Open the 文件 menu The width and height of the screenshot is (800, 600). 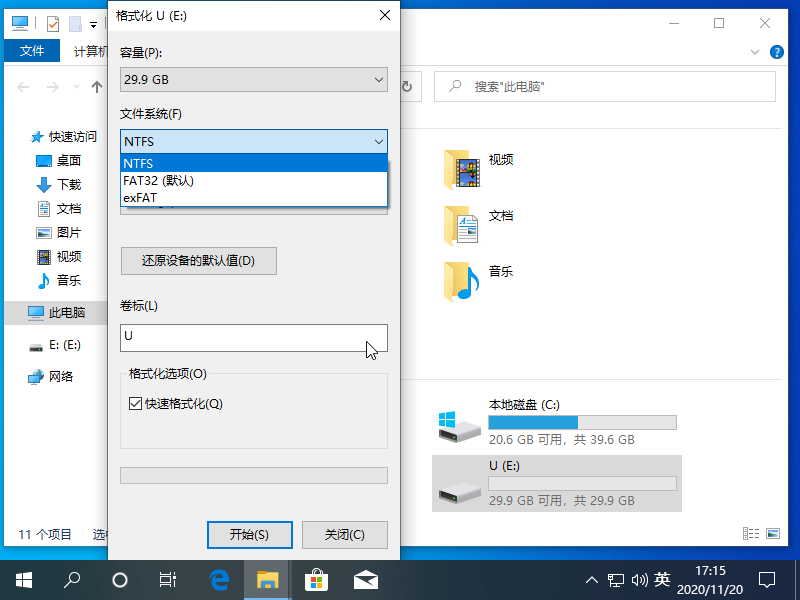click(x=31, y=50)
